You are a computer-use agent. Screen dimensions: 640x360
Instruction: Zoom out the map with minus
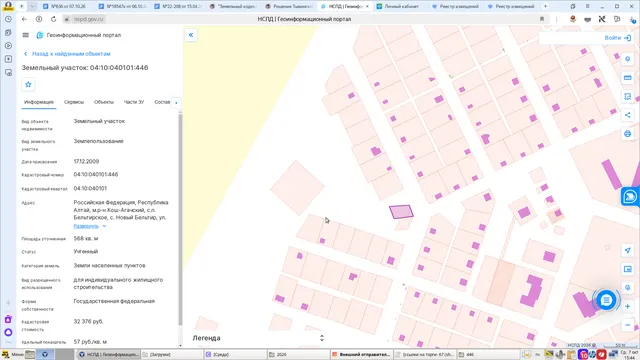click(x=628, y=325)
